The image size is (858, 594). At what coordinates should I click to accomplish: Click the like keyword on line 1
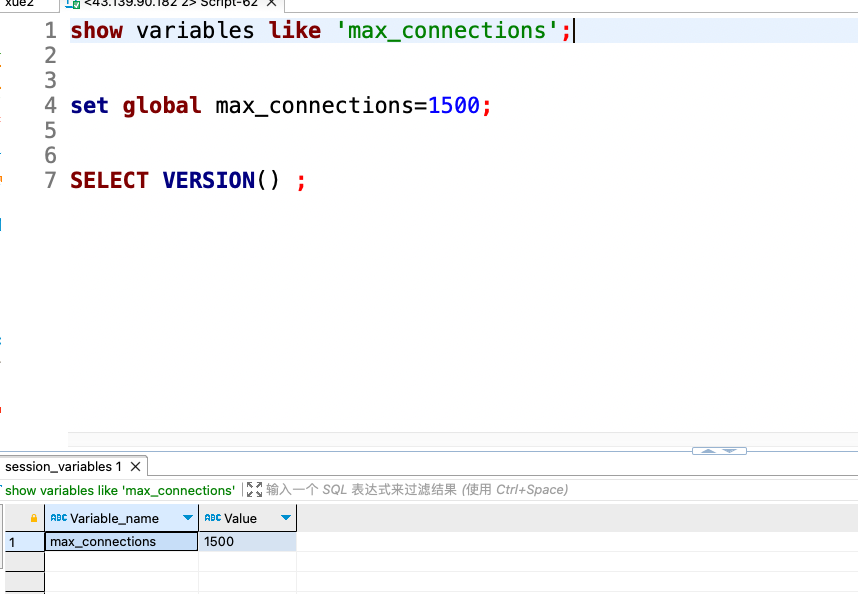[x=294, y=31]
